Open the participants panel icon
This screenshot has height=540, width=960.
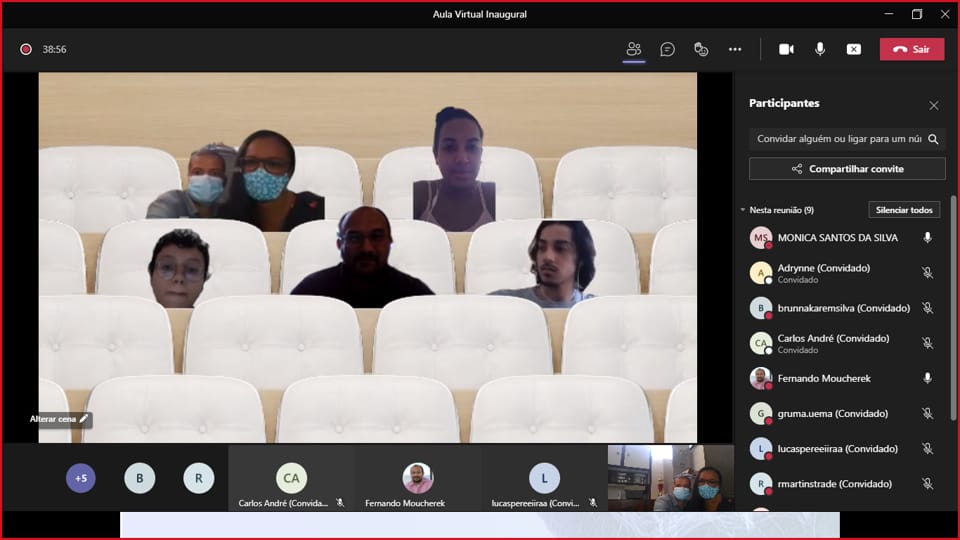coord(634,49)
